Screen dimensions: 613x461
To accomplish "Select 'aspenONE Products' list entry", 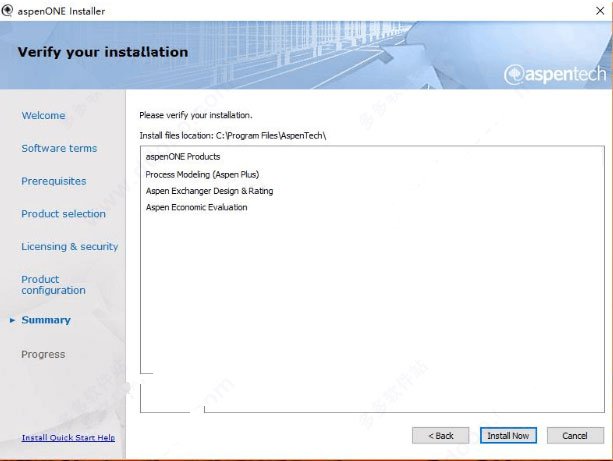I will click(183, 157).
